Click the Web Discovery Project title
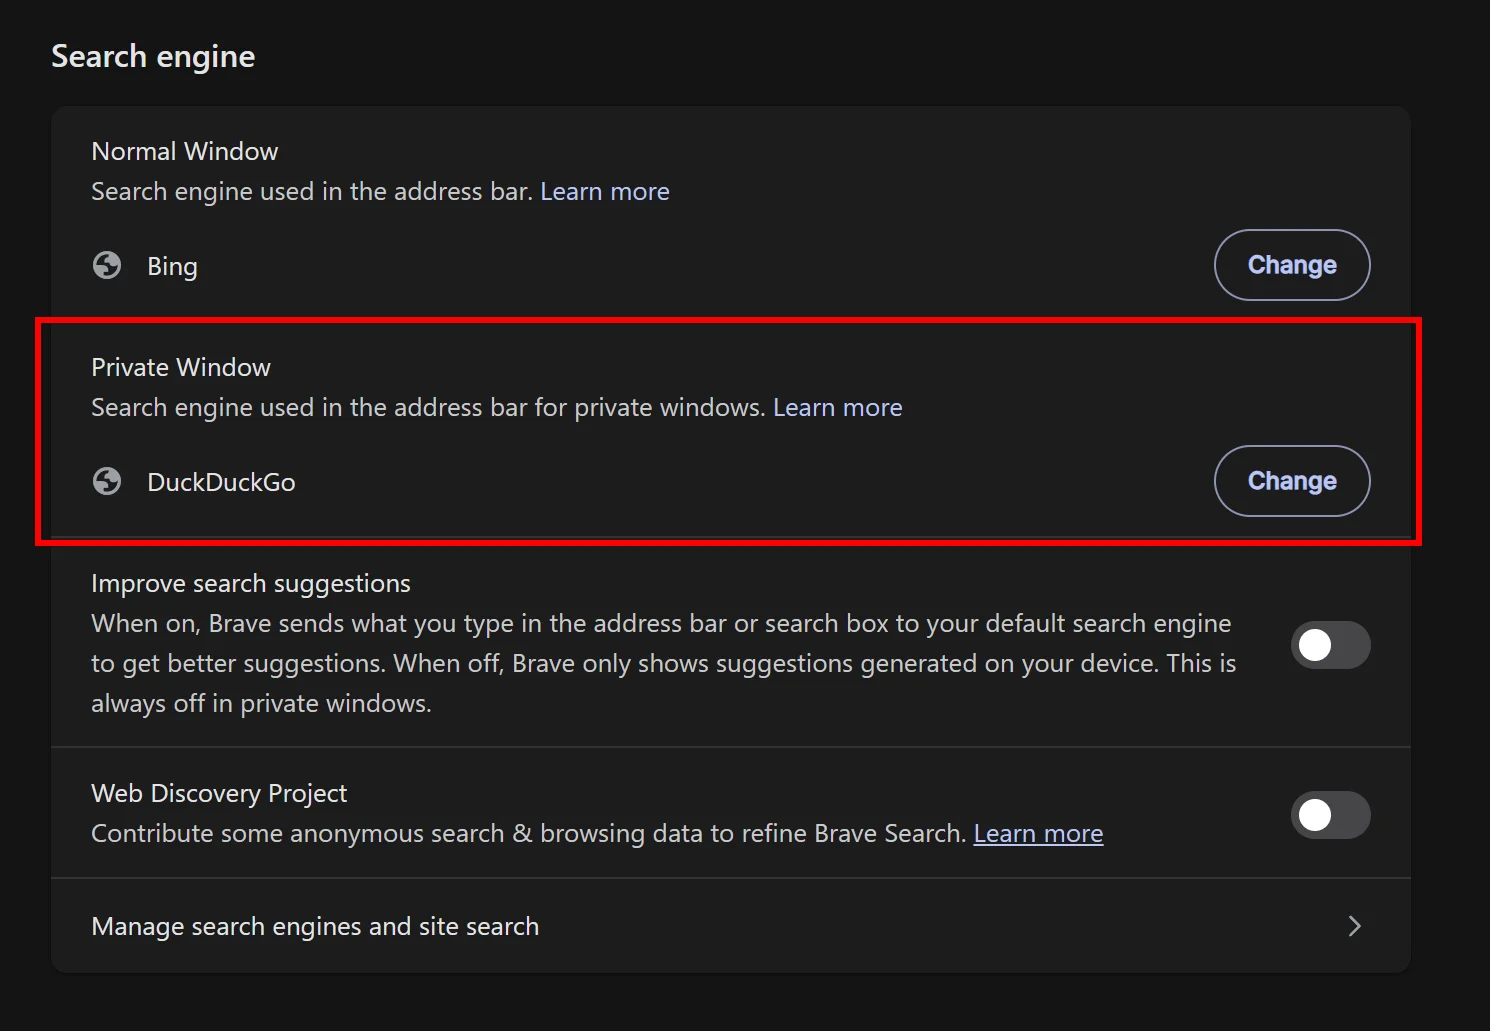The width and height of the screenshot is (1490, 1031). [219, 793]
